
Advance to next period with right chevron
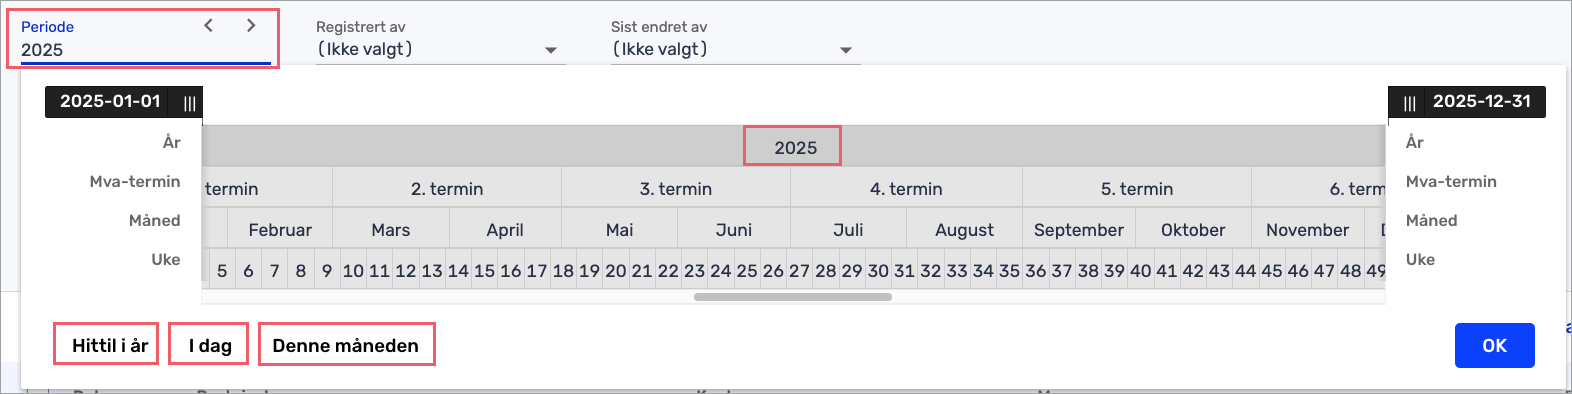251,25
